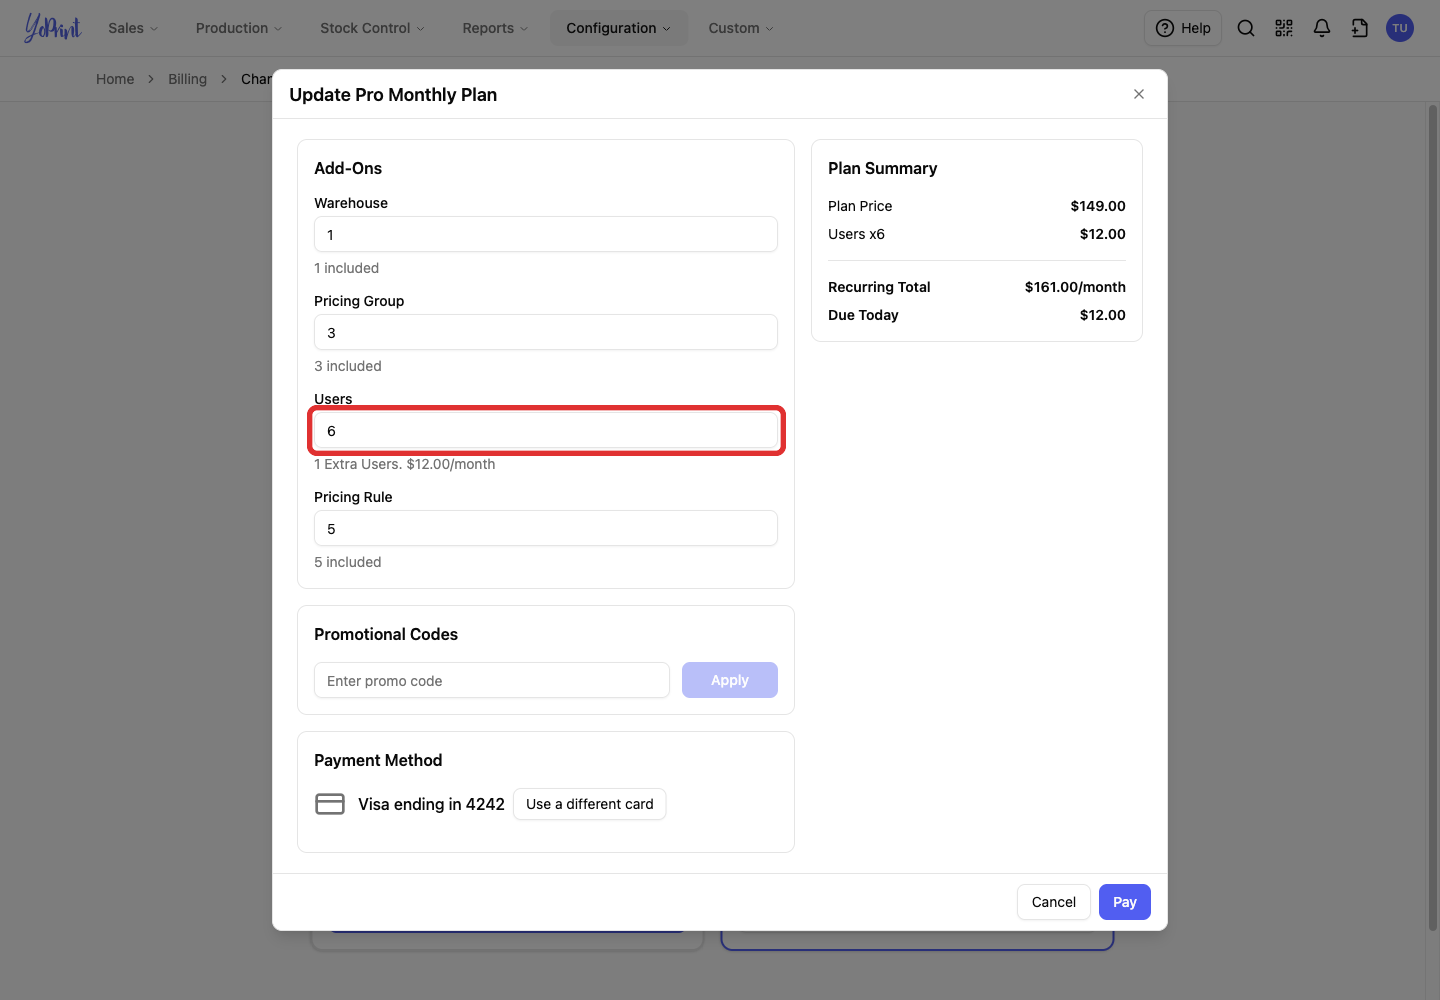Click the YoPrint logo
The width and height of the screenshot is (1440, 1000).
52,28
